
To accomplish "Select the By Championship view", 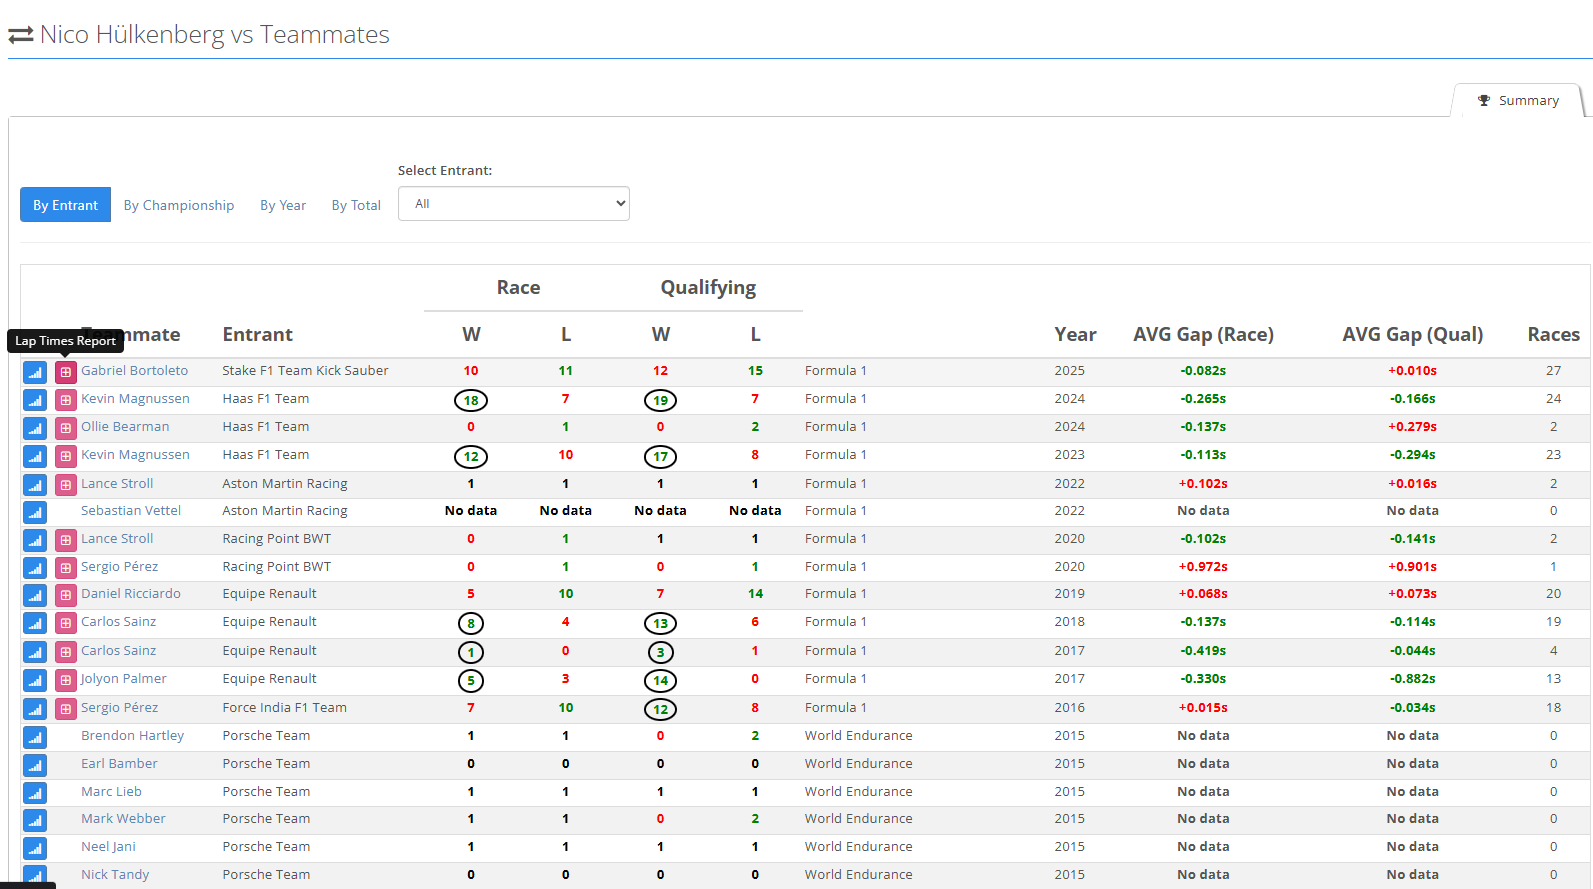I will tap(179, 205).
